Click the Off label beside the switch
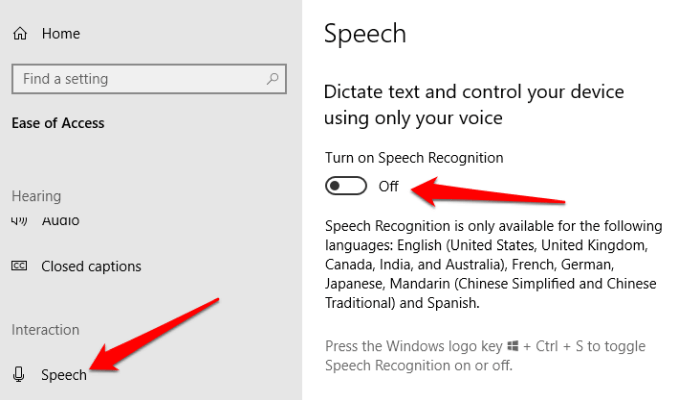680x400 pixels. (388, 186)
